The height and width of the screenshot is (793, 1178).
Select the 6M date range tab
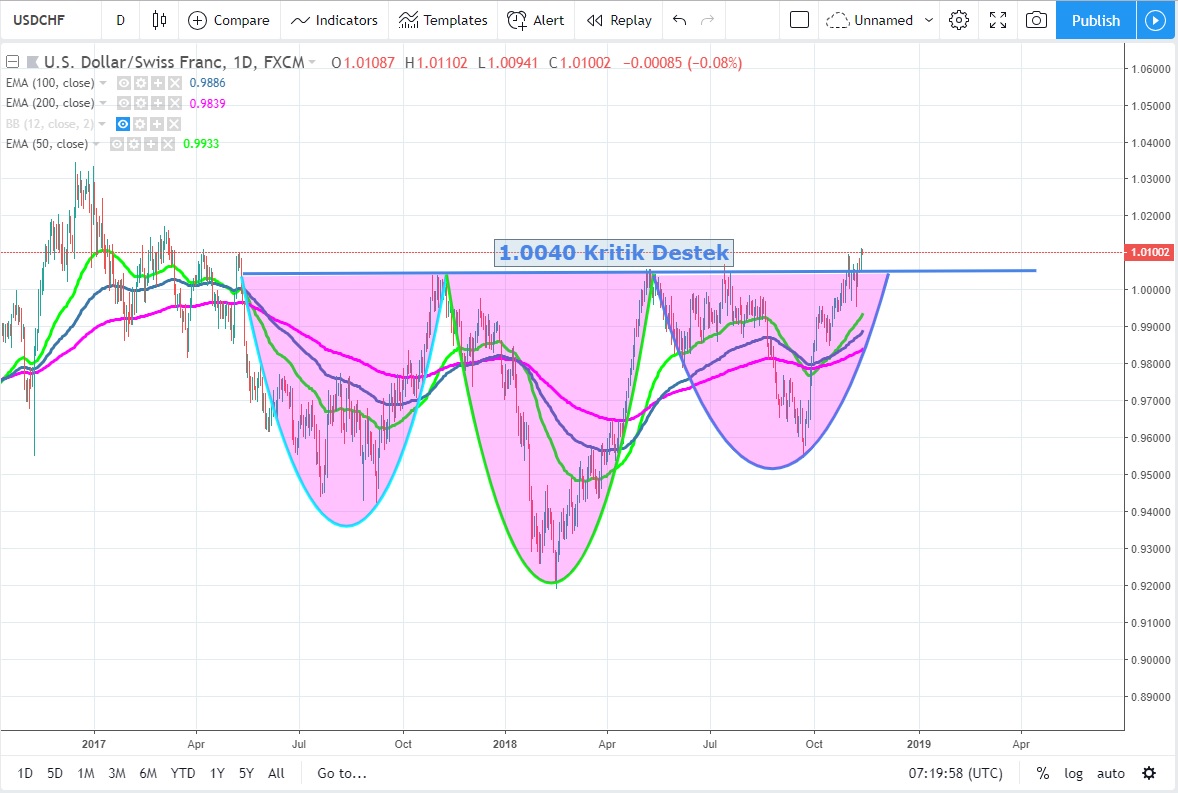tap(148, 773)
